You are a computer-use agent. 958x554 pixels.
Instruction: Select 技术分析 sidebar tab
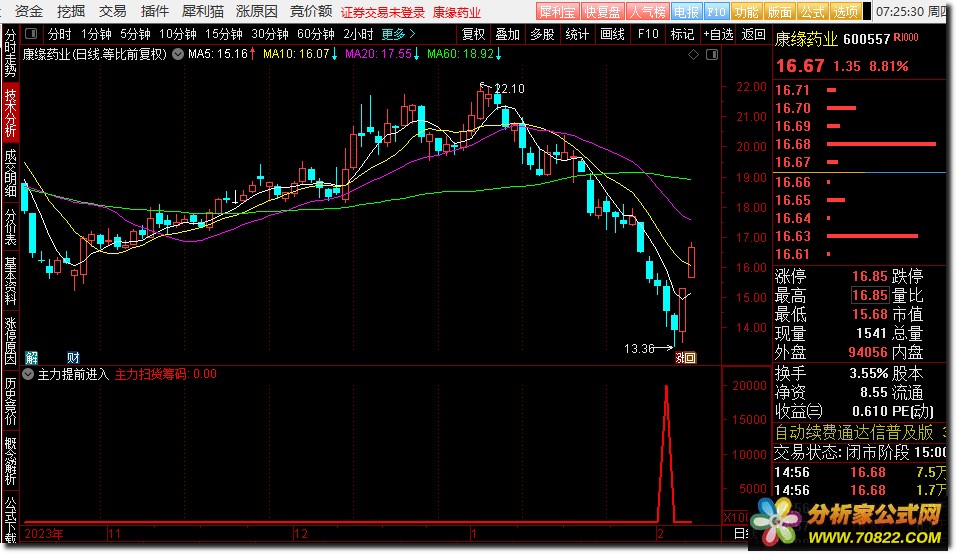(x=10, y=112)
